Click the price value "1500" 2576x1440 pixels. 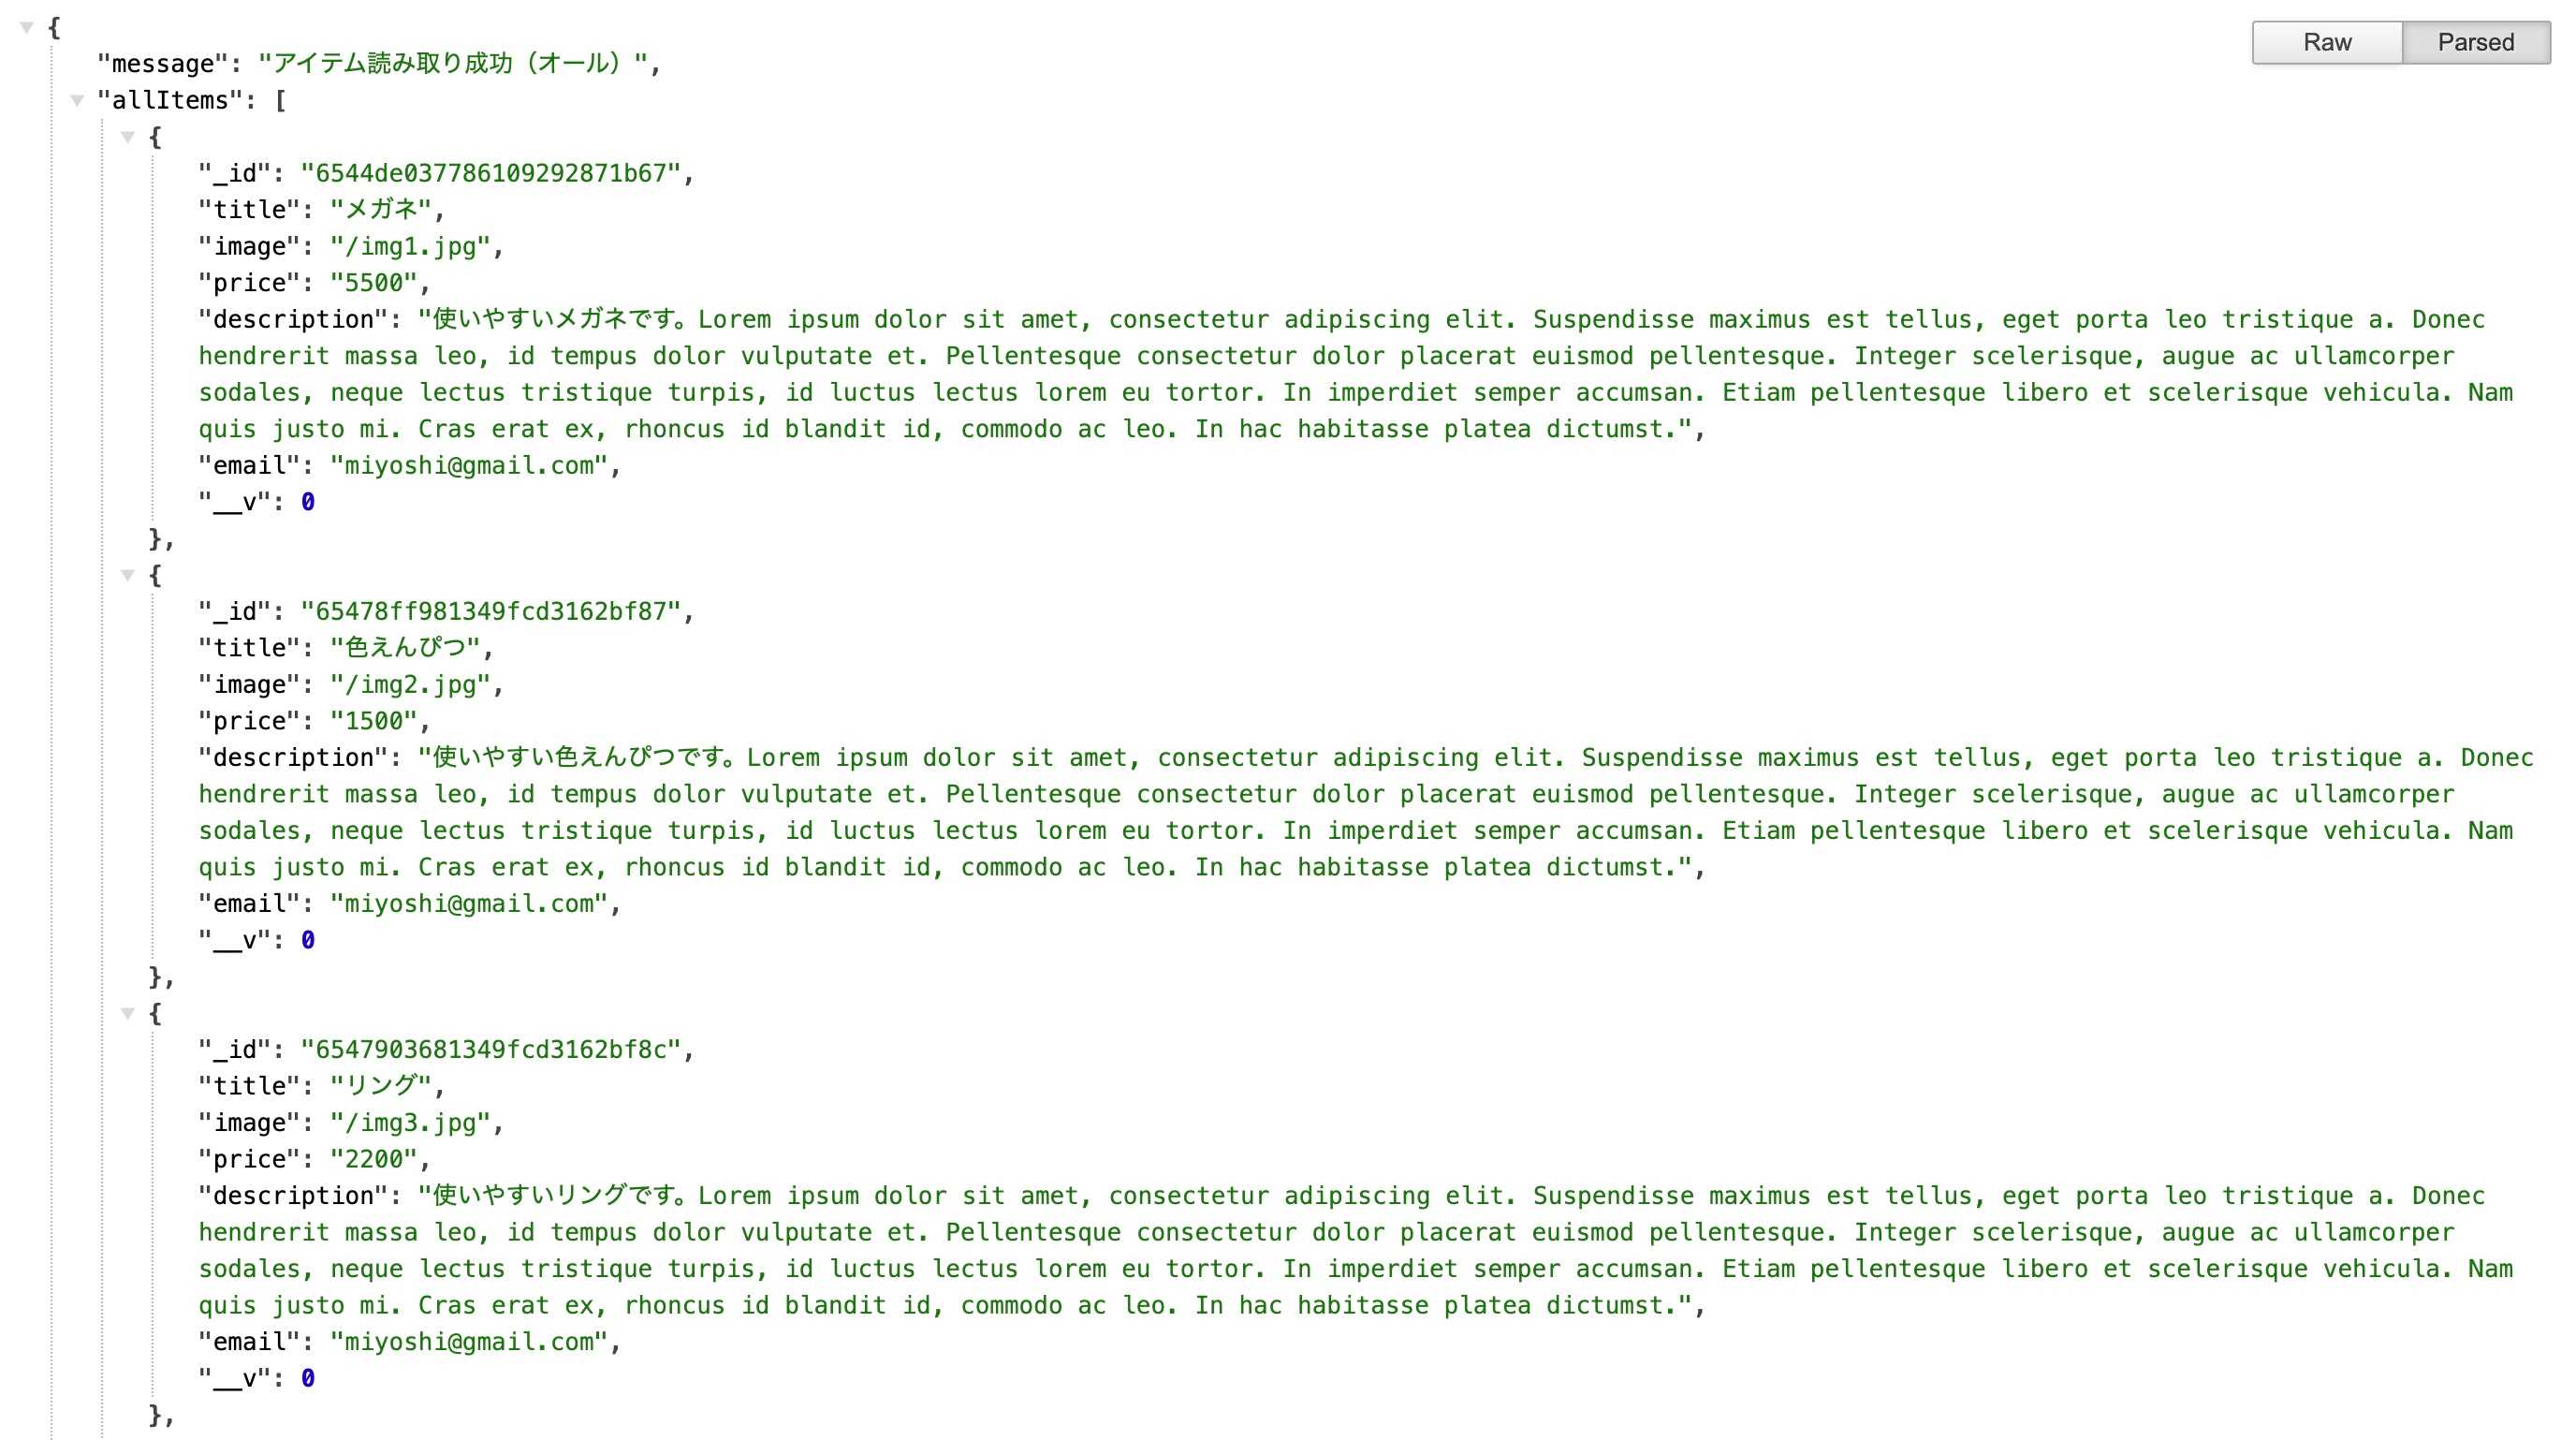tap(374, 721)
